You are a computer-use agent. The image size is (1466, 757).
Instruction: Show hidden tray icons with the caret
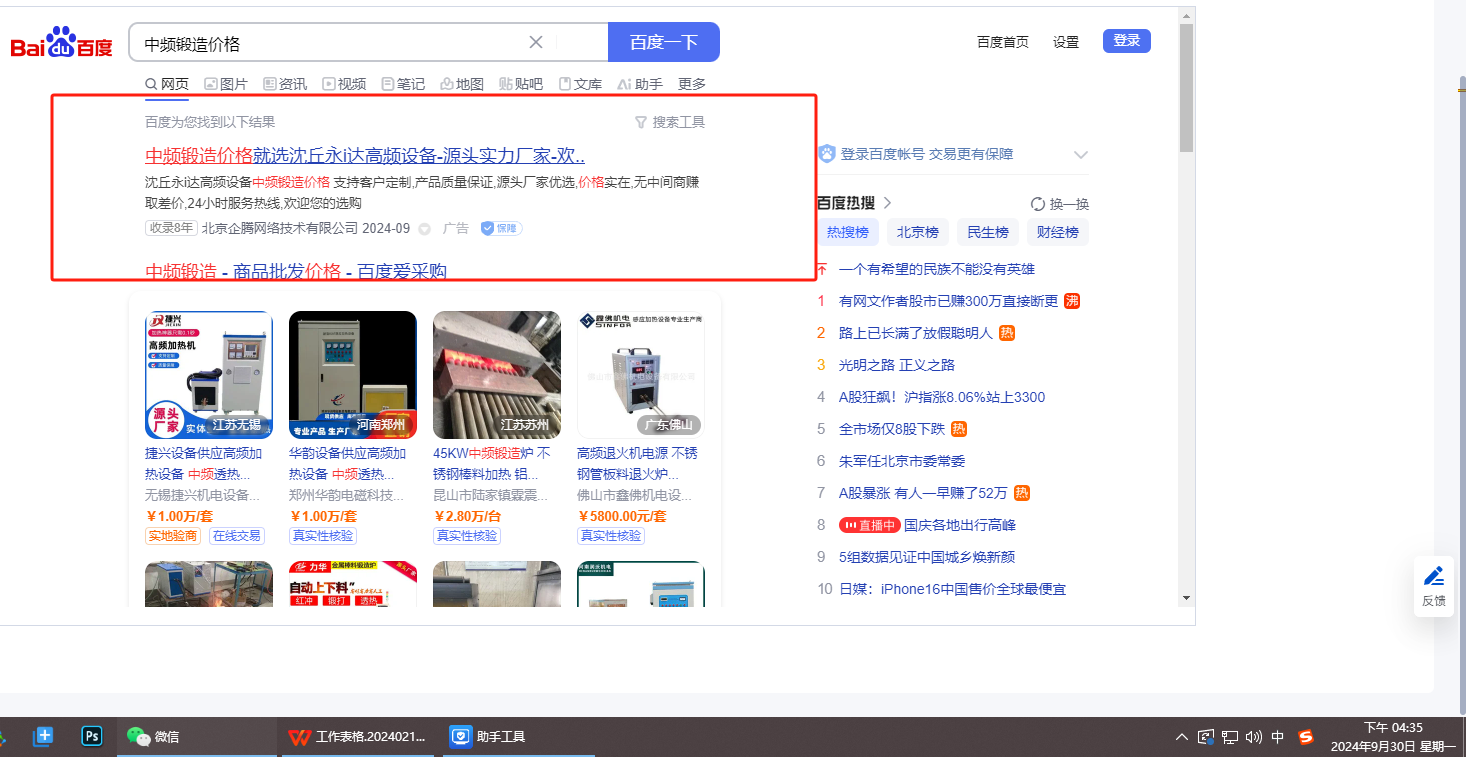[1182, 737]
